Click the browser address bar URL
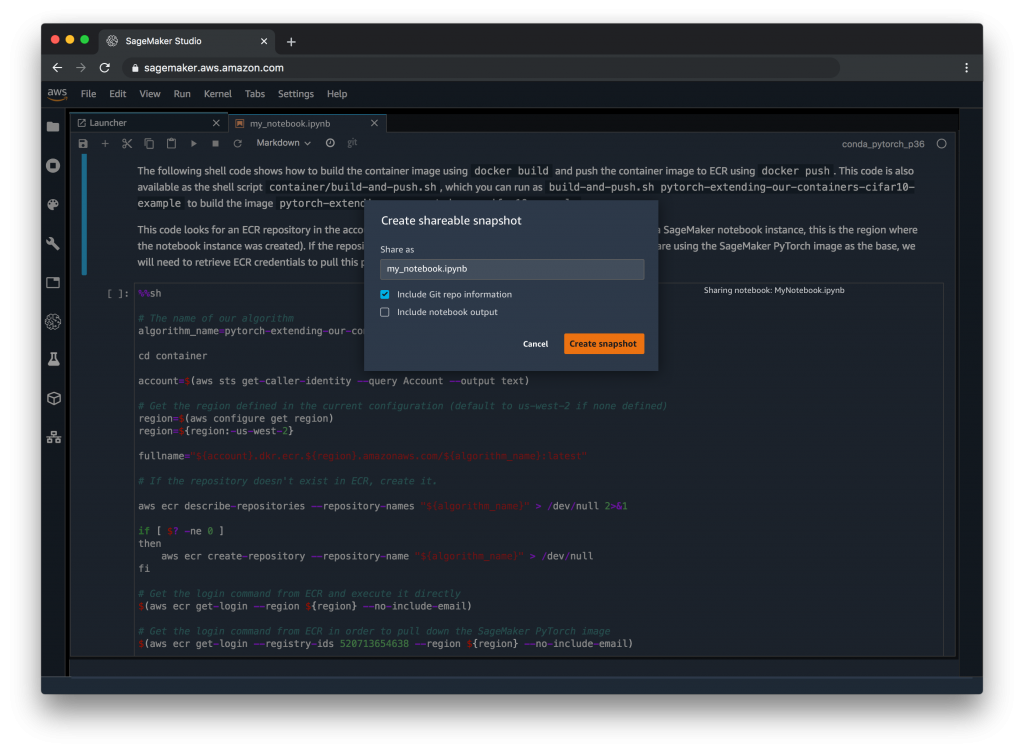Screen dimensions: 1024x753 click(x=214, y=68)
